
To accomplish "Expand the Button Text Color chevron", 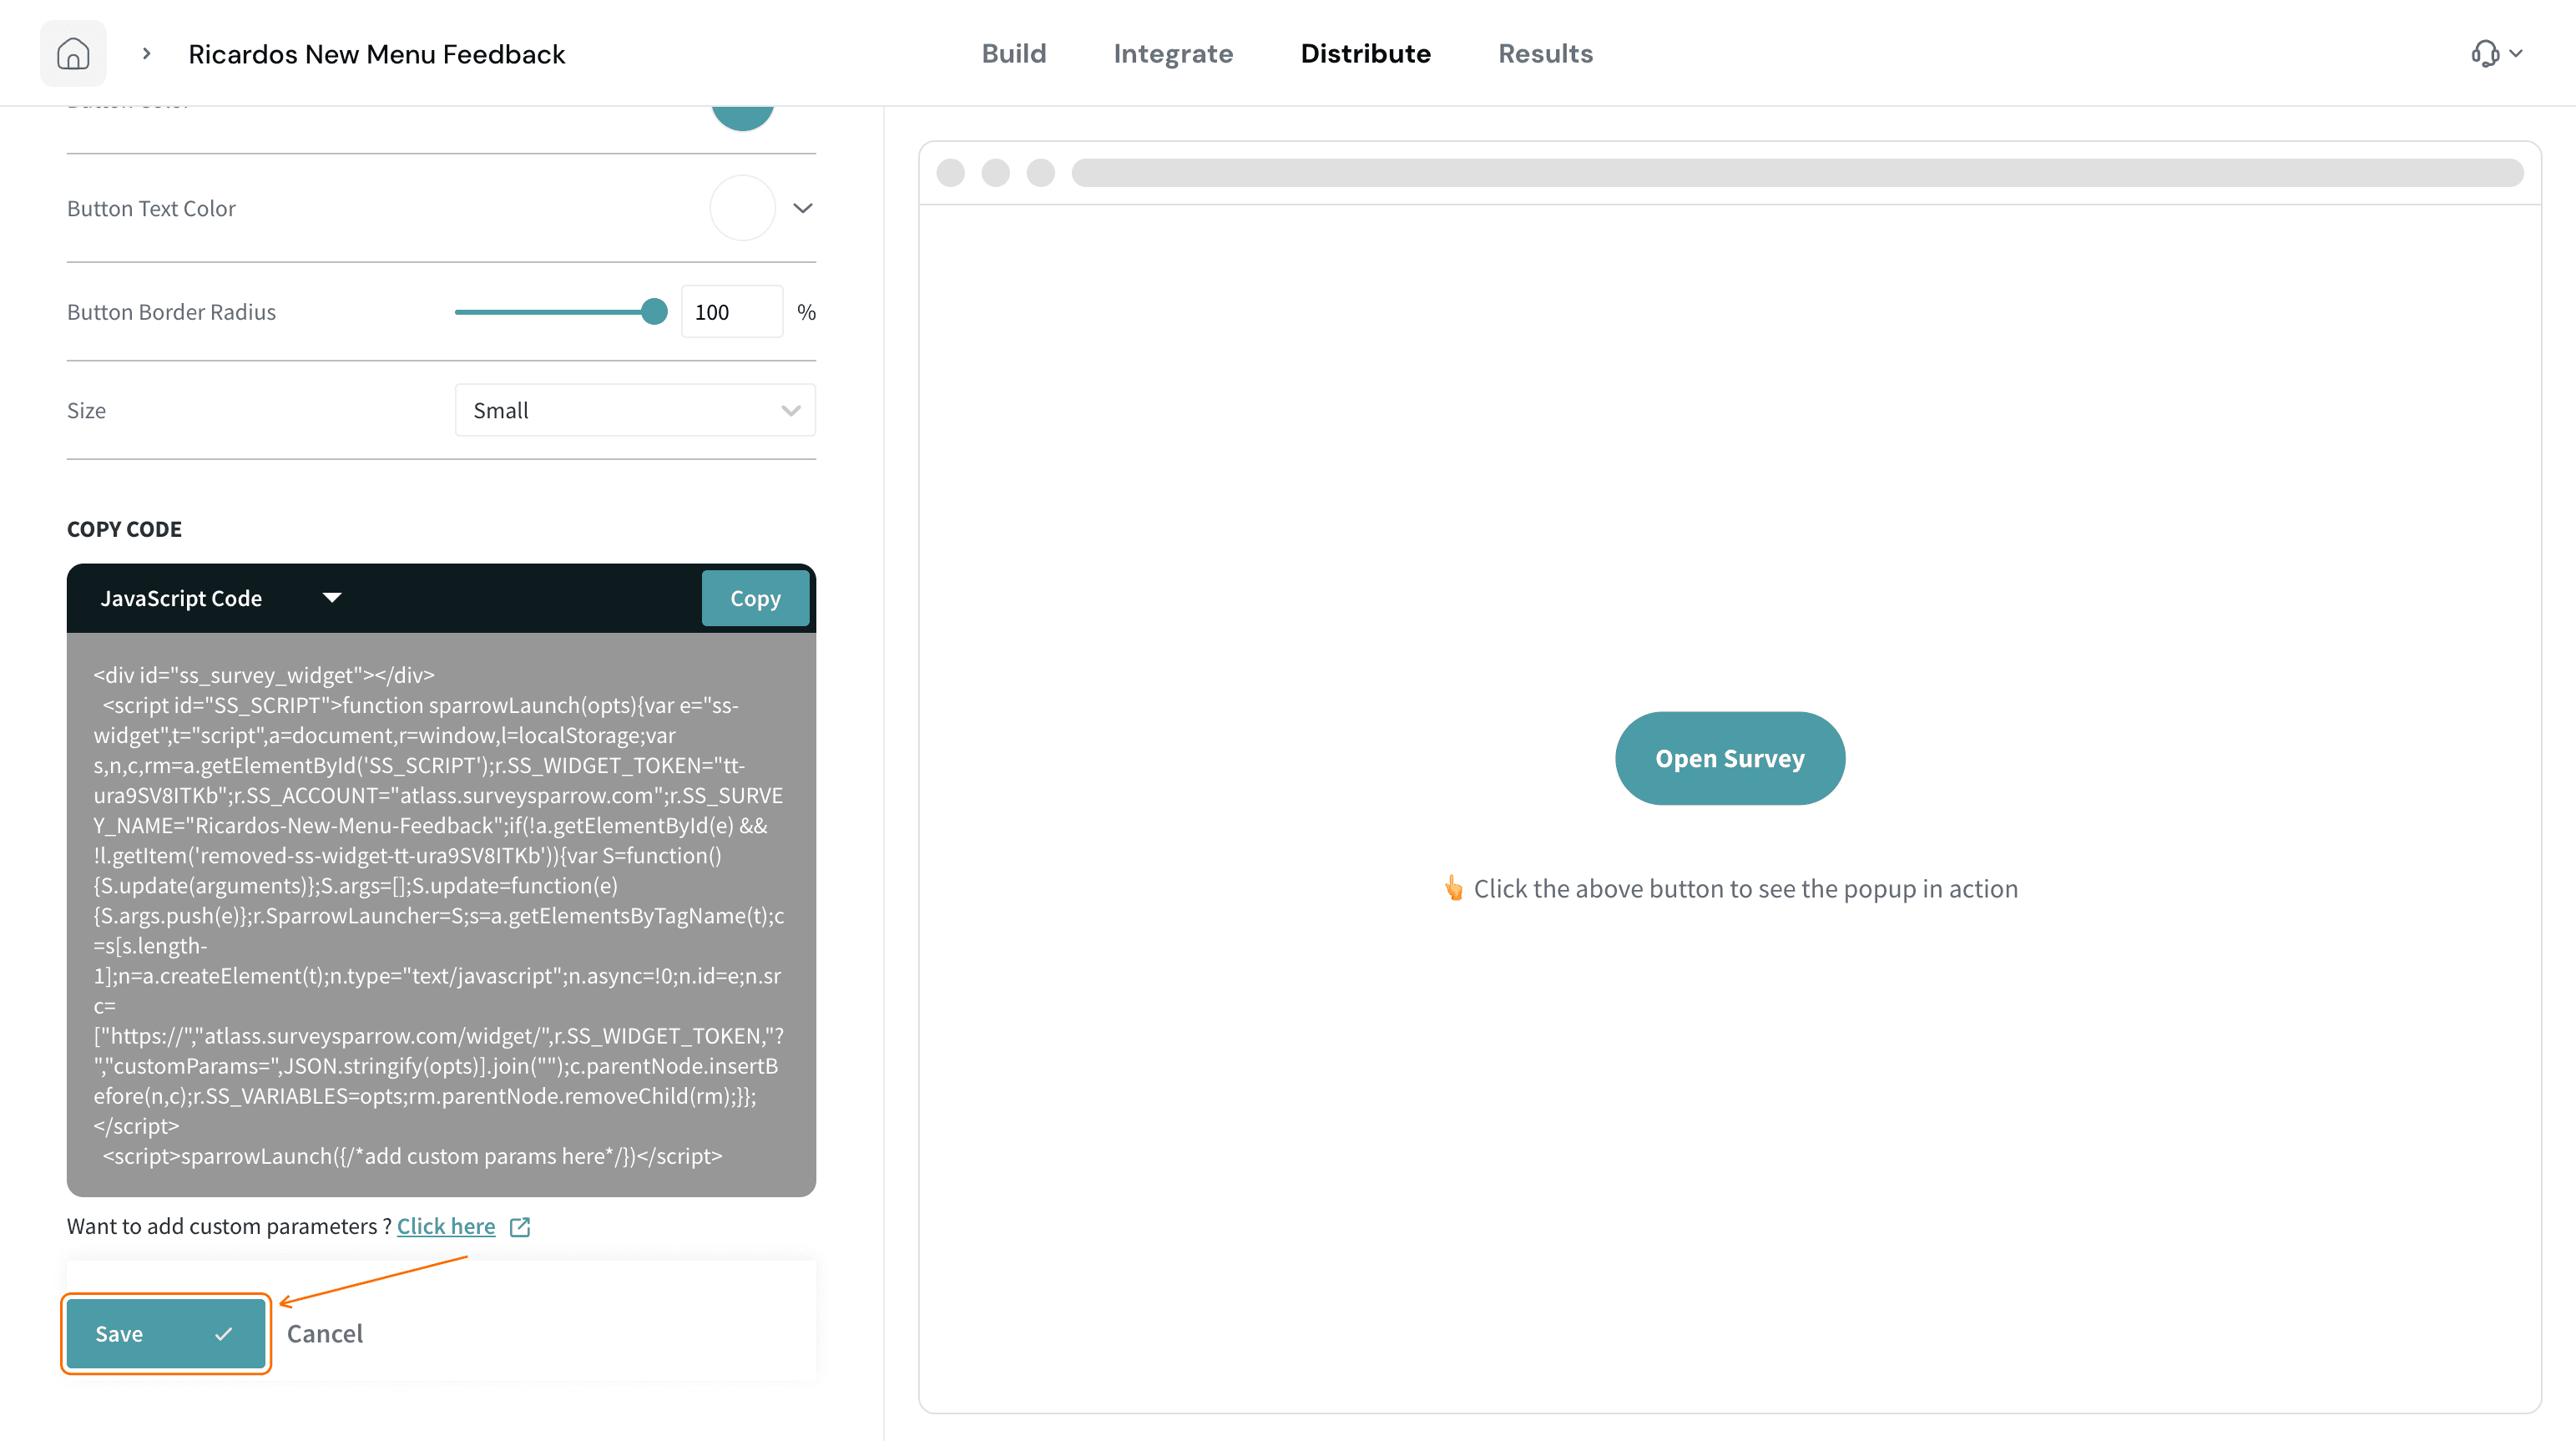I will (x=802, y=208).
